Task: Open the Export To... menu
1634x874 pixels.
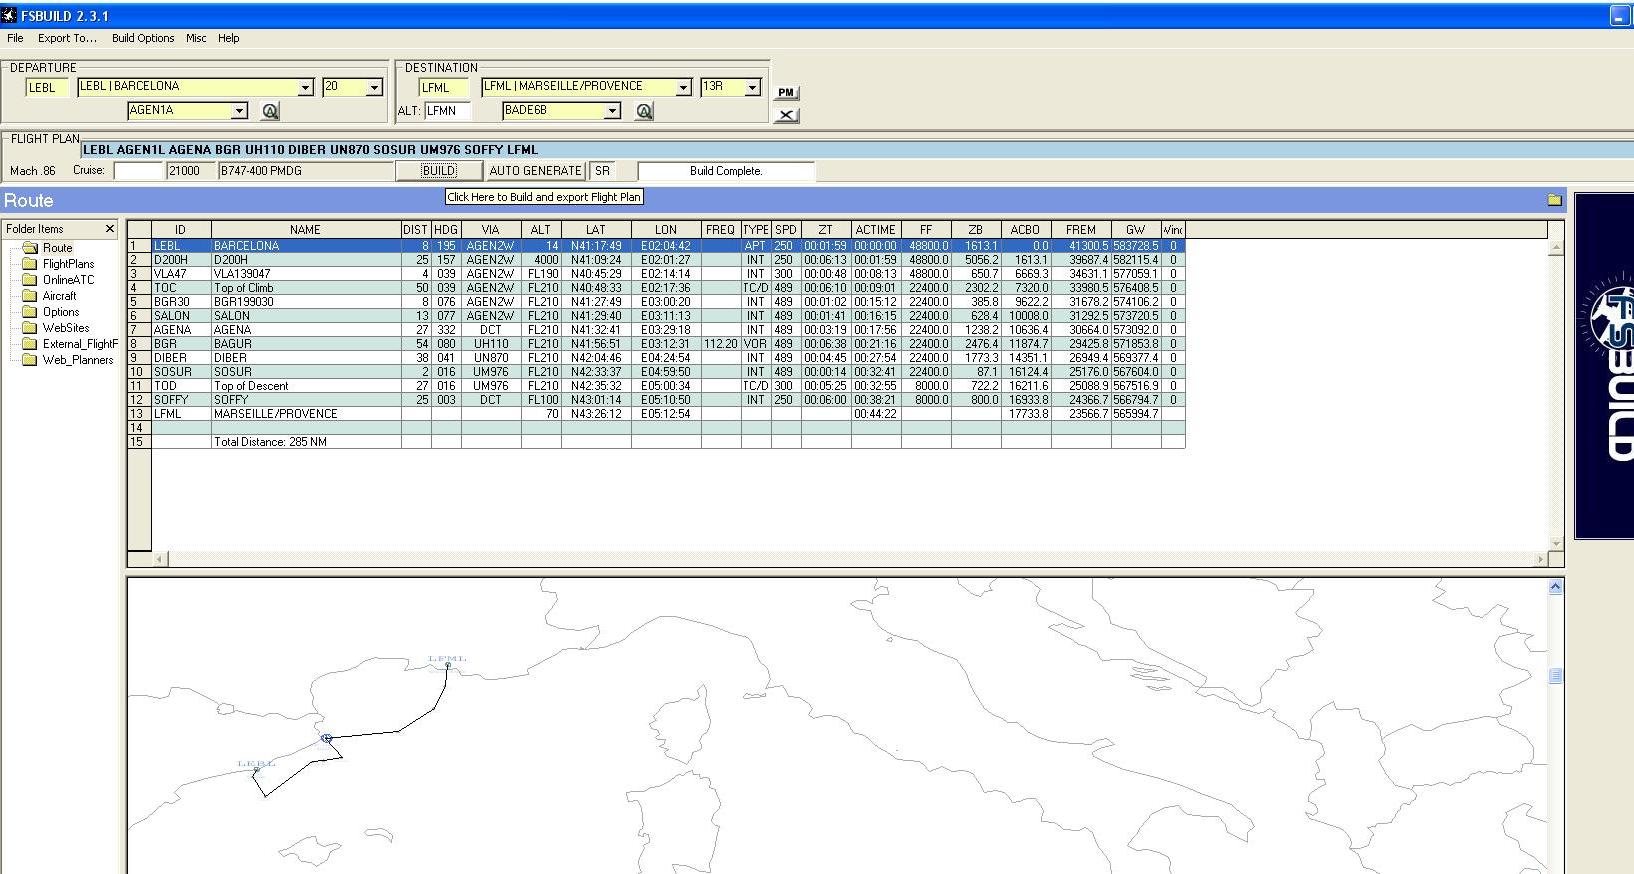Action: click(67, 38)
